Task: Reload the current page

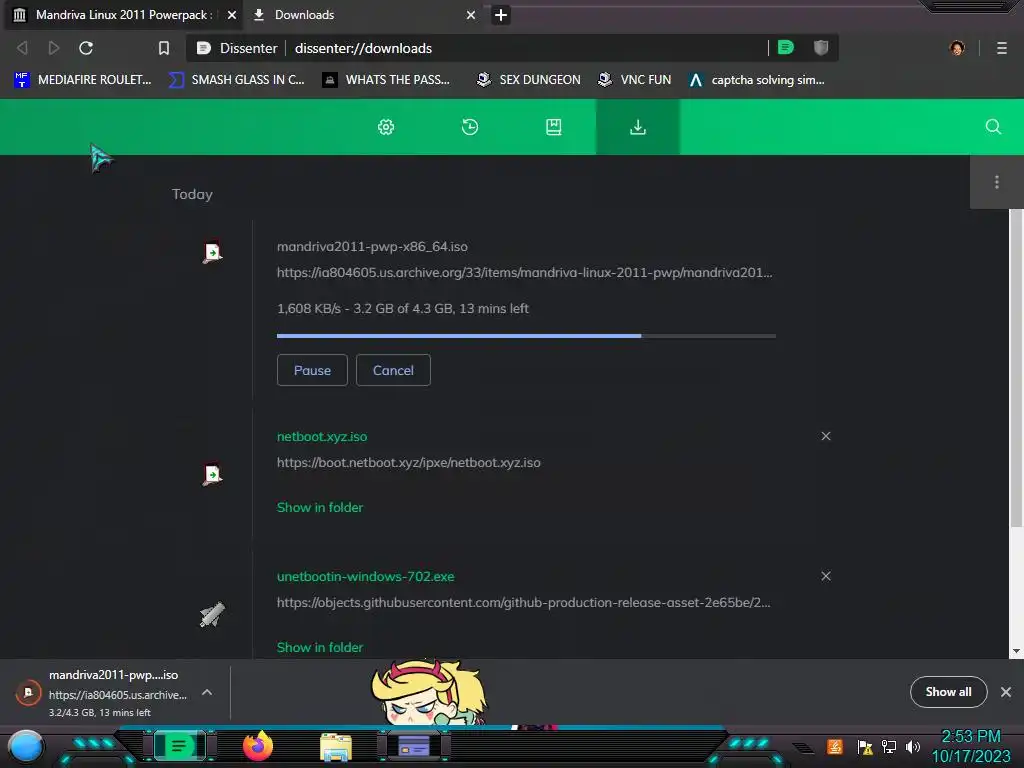Action: (x=86, y=48)
